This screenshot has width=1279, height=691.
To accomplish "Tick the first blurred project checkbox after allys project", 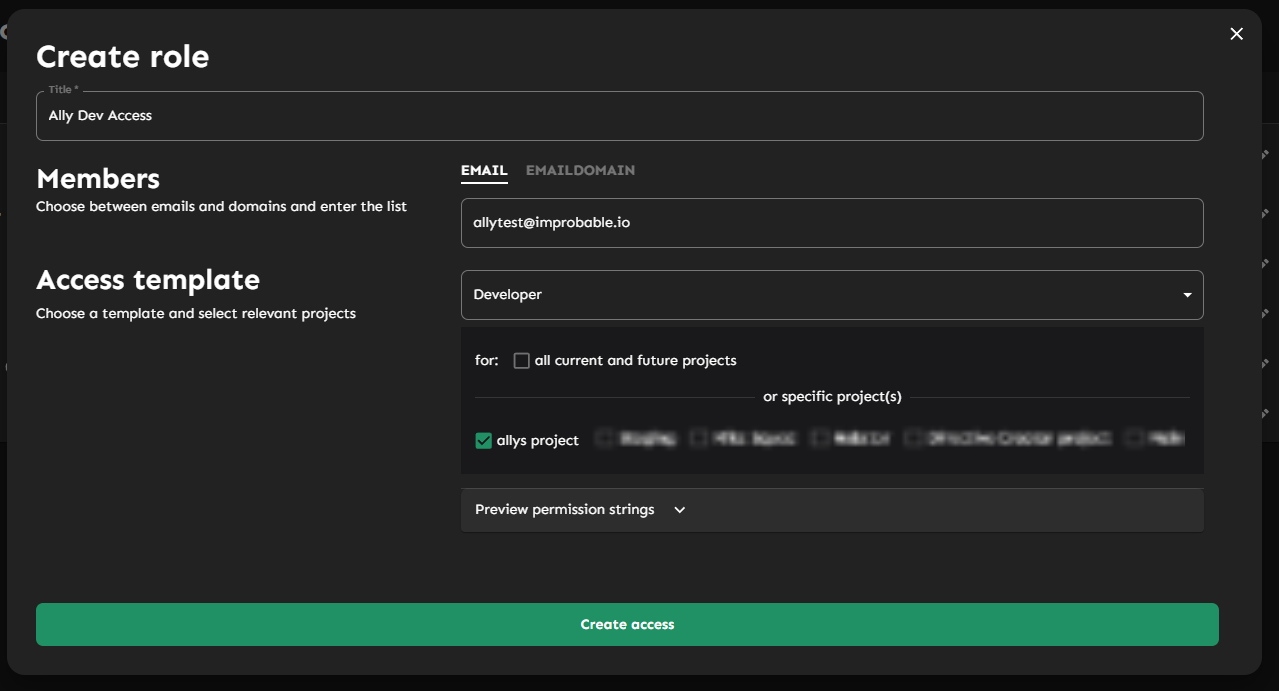I will (x=604, y=438).
